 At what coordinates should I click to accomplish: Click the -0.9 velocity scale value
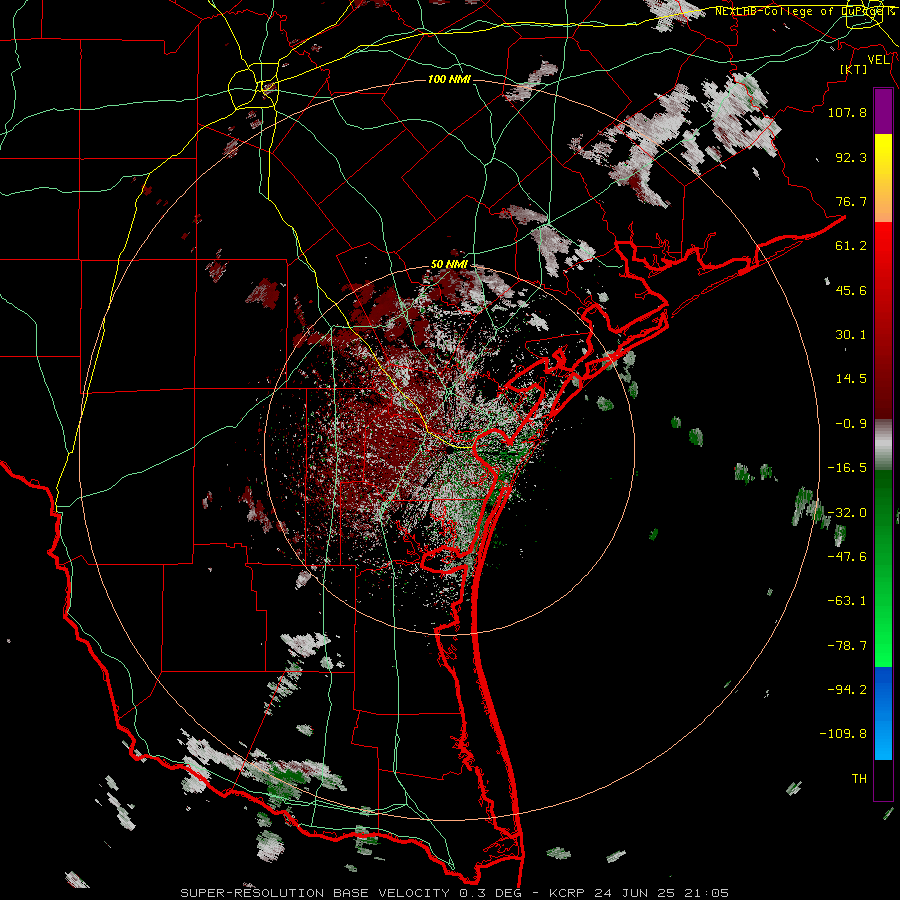click(851, 424)
